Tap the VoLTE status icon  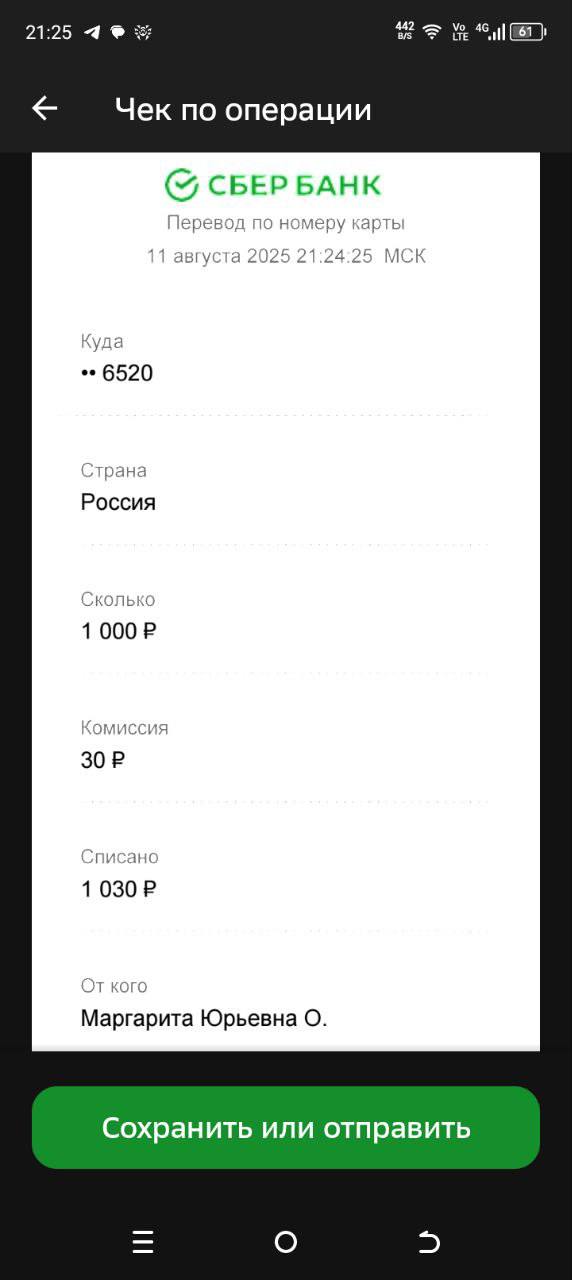pyautogui.click(x=460, y=31)
